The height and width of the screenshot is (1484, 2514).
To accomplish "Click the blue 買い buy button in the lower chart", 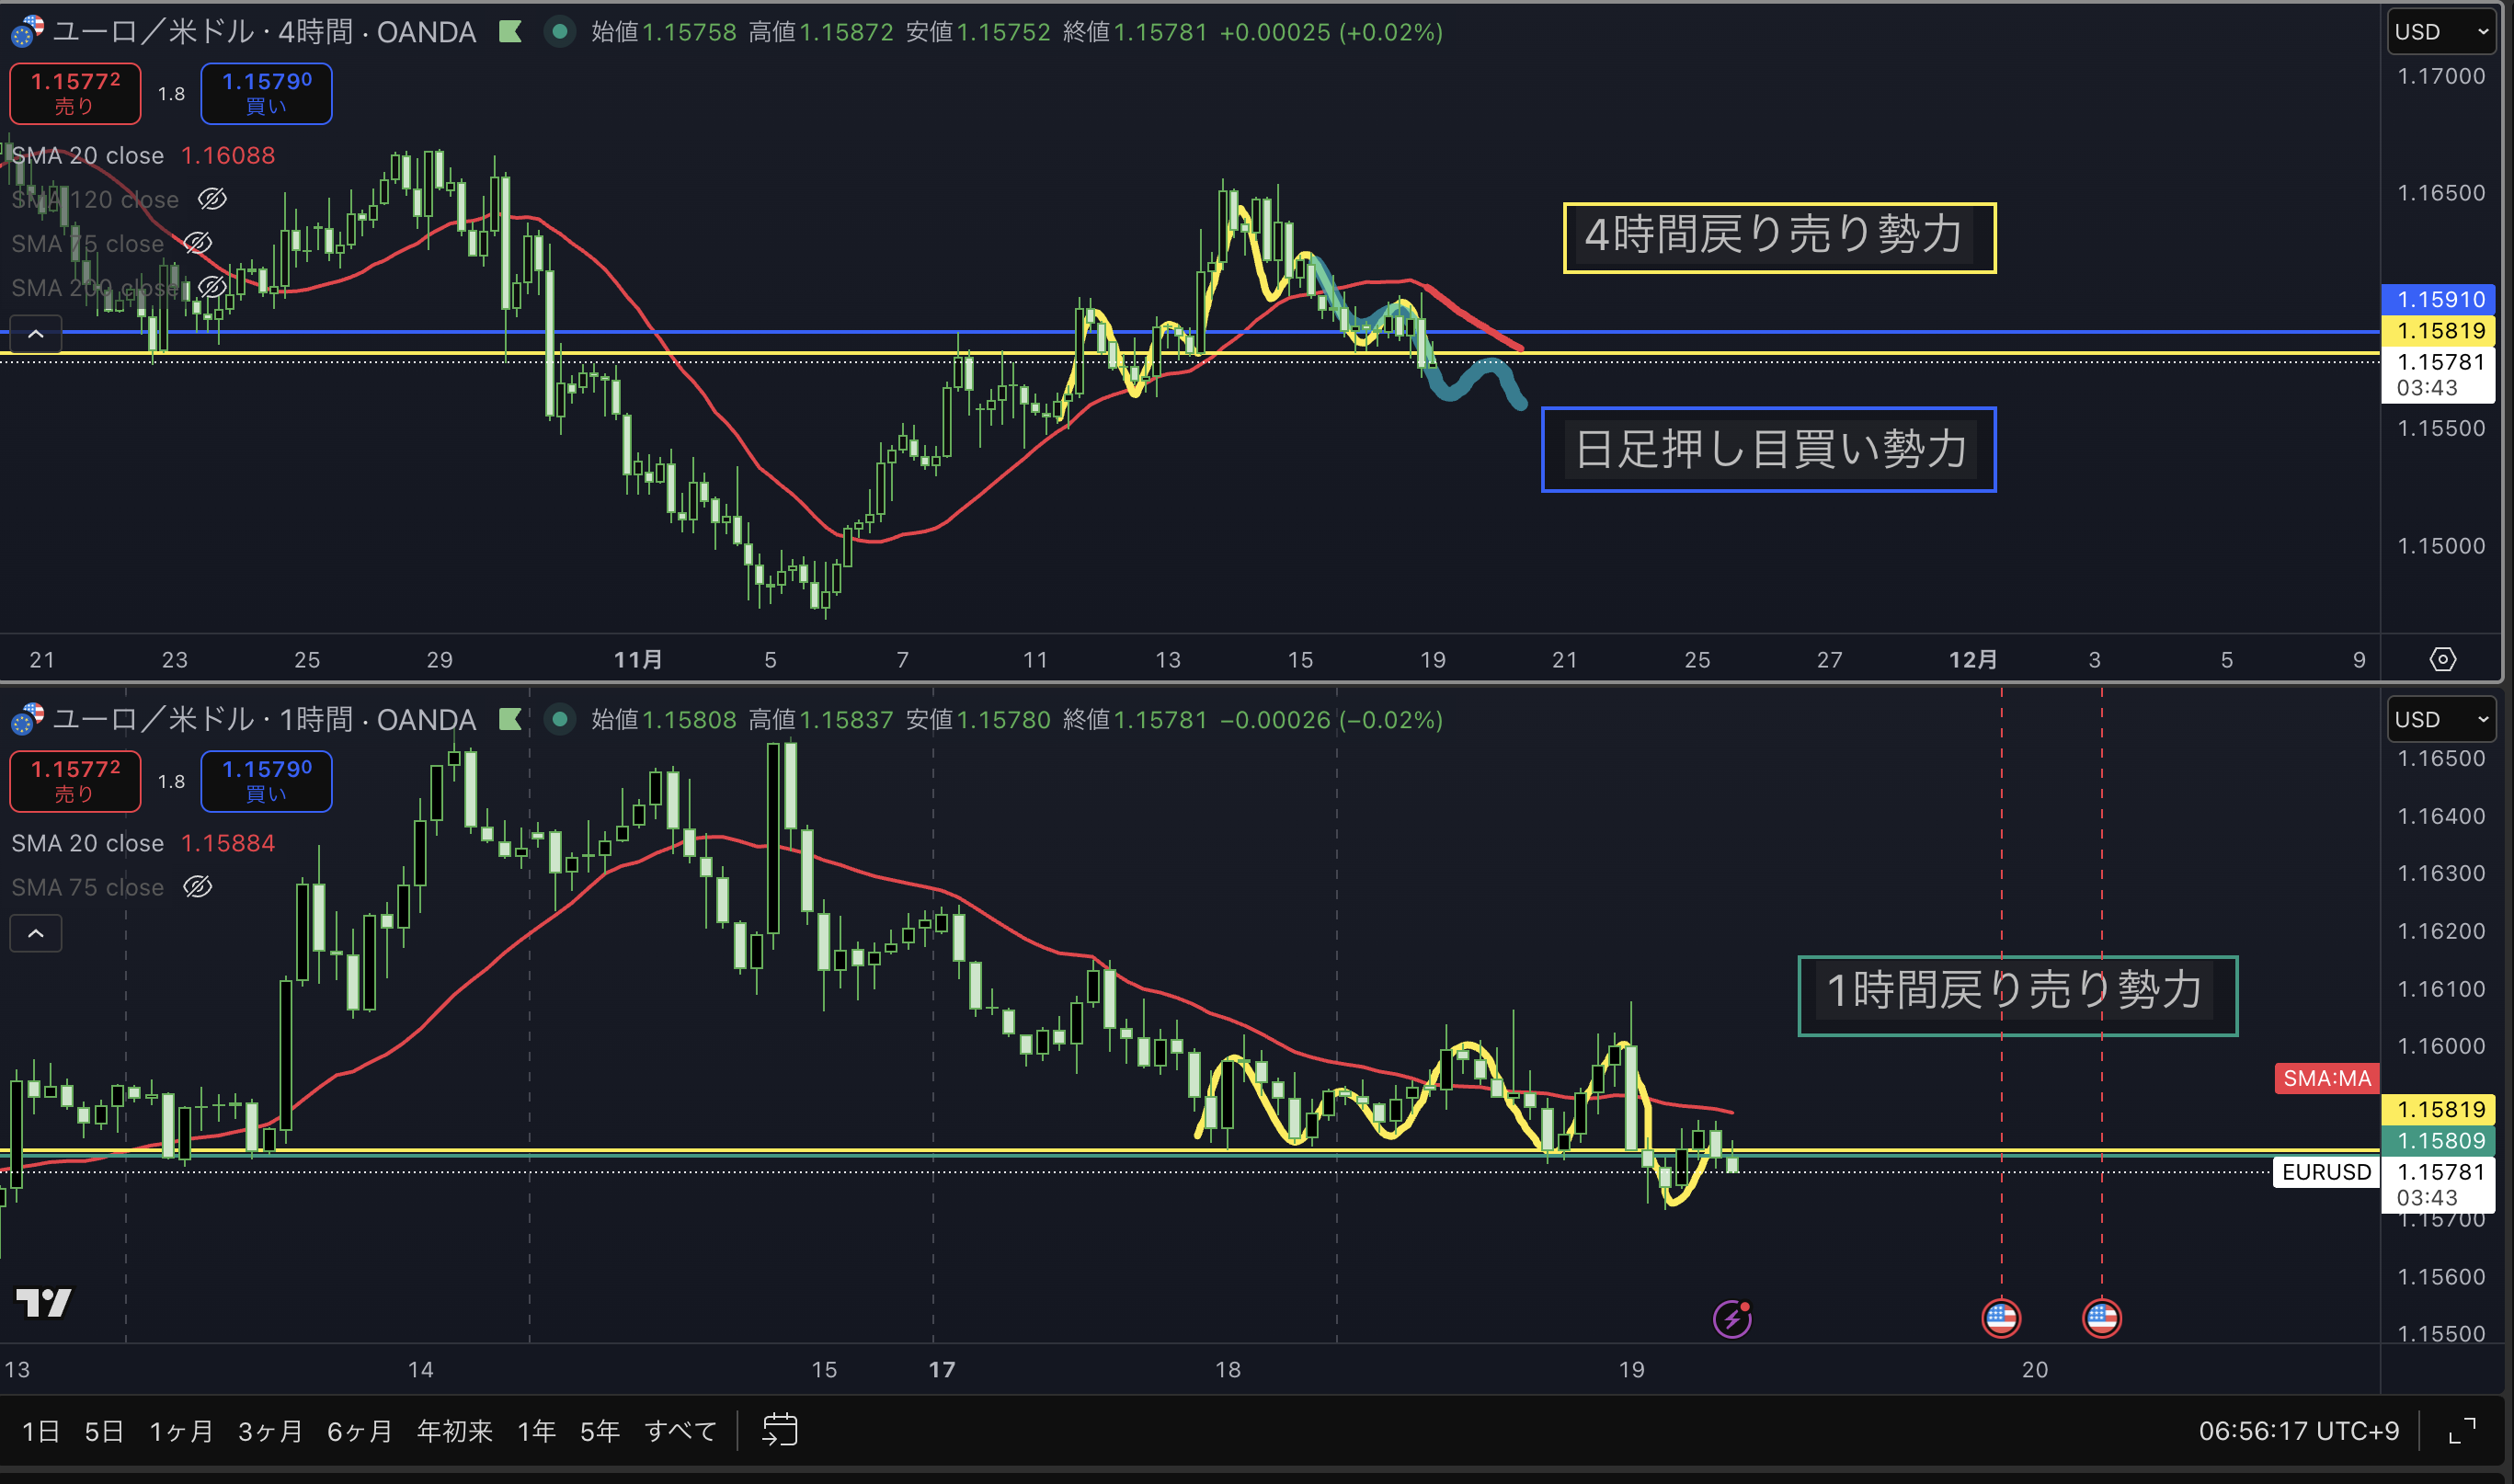I will click(266, 781).
